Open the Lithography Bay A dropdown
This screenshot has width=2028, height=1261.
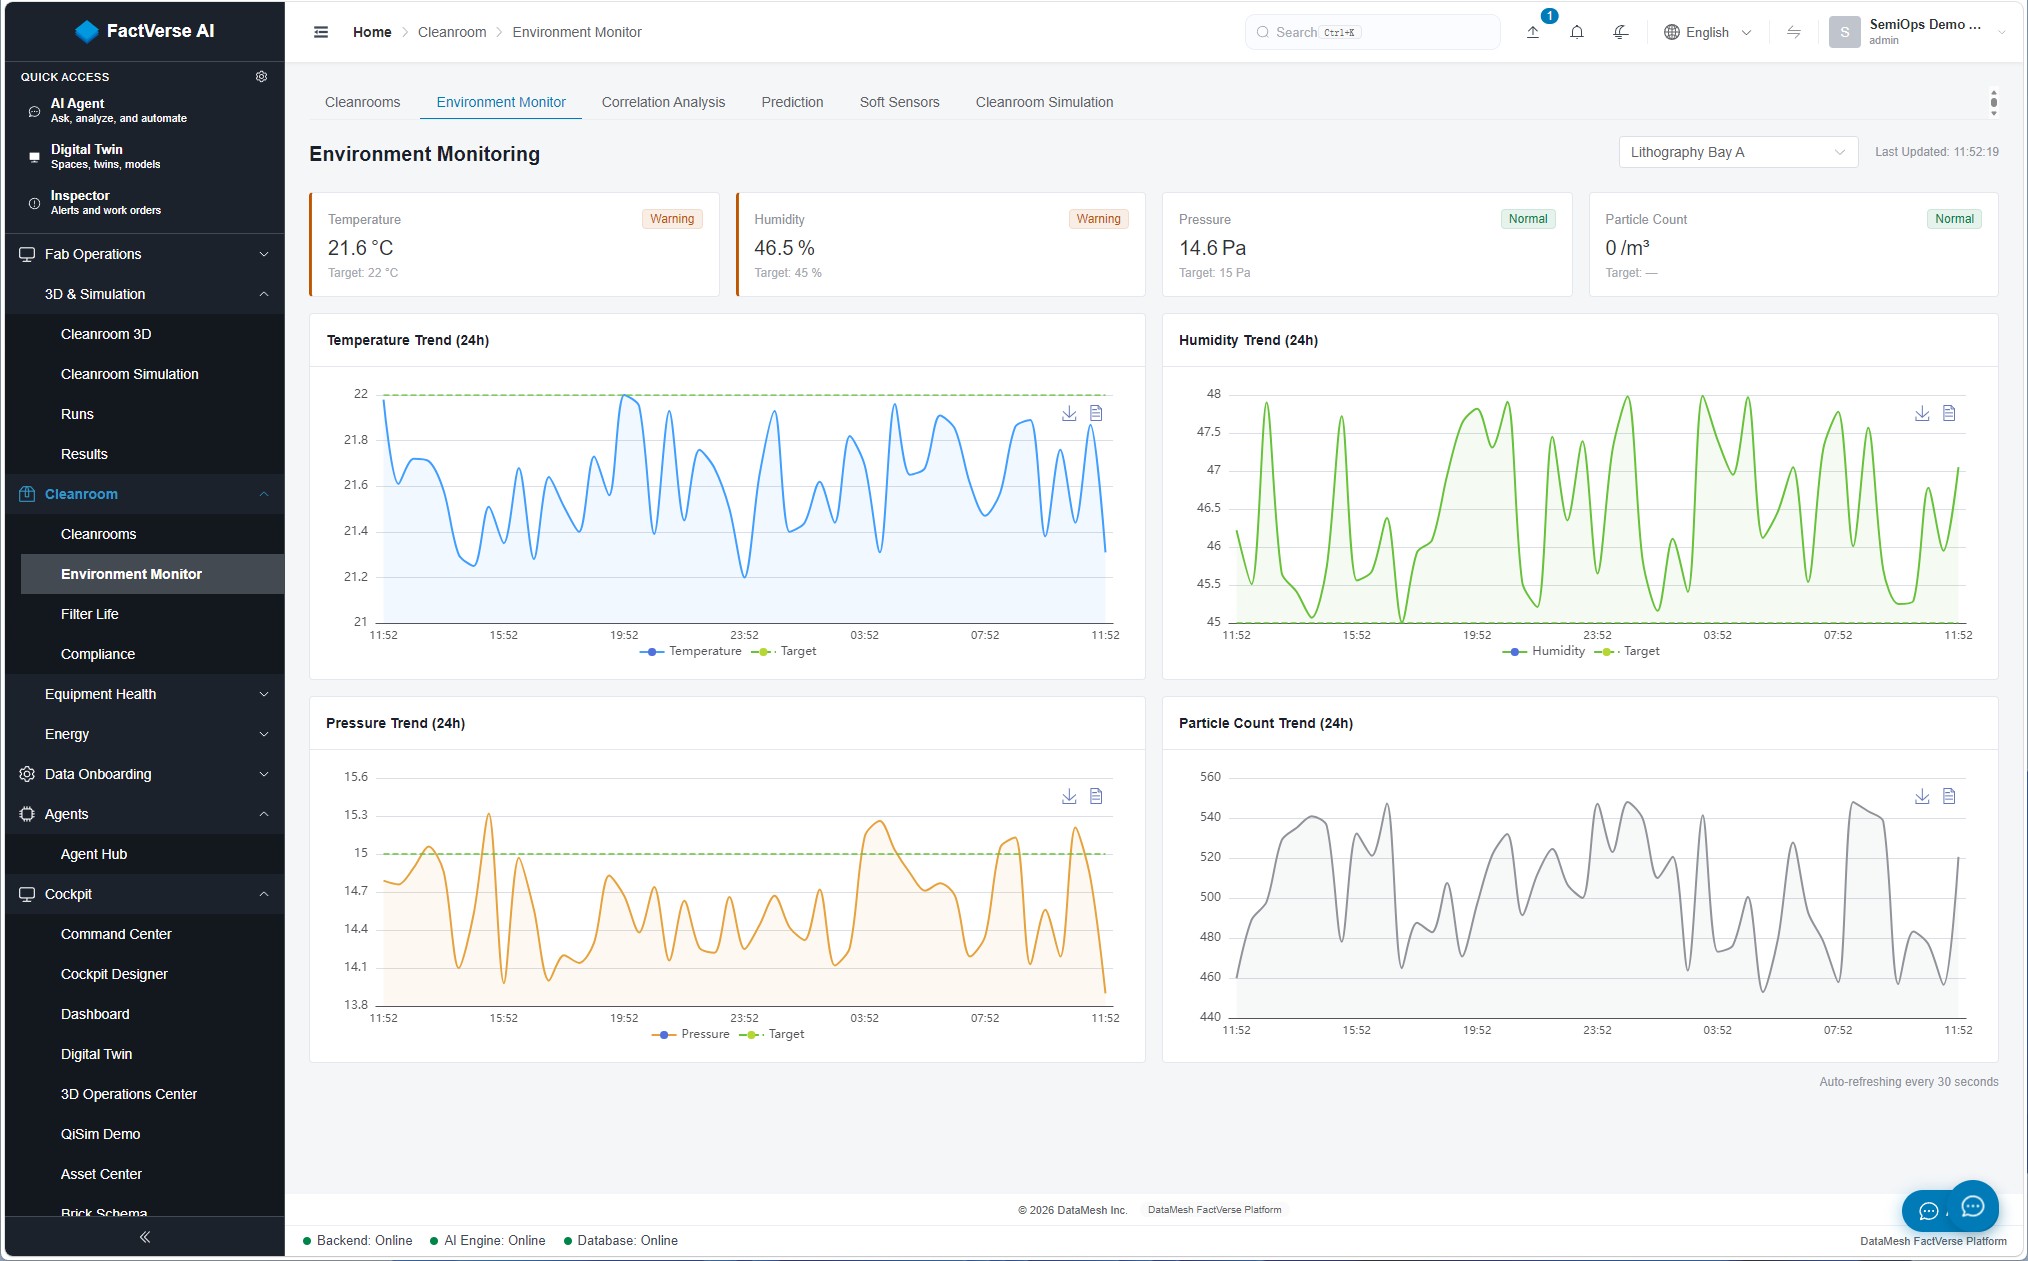click(1738, 152)
